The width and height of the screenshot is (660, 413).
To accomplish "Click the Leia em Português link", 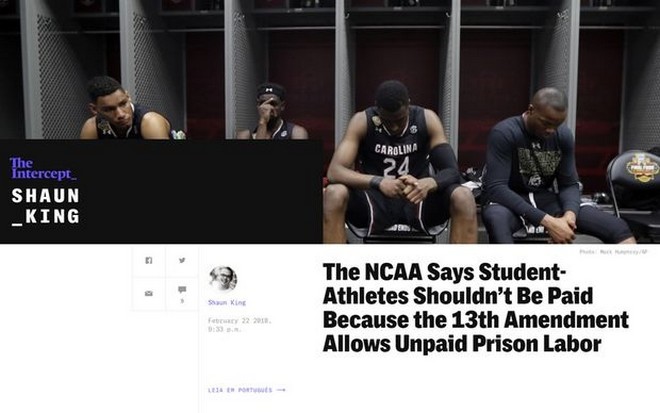I will pos(240,390).
